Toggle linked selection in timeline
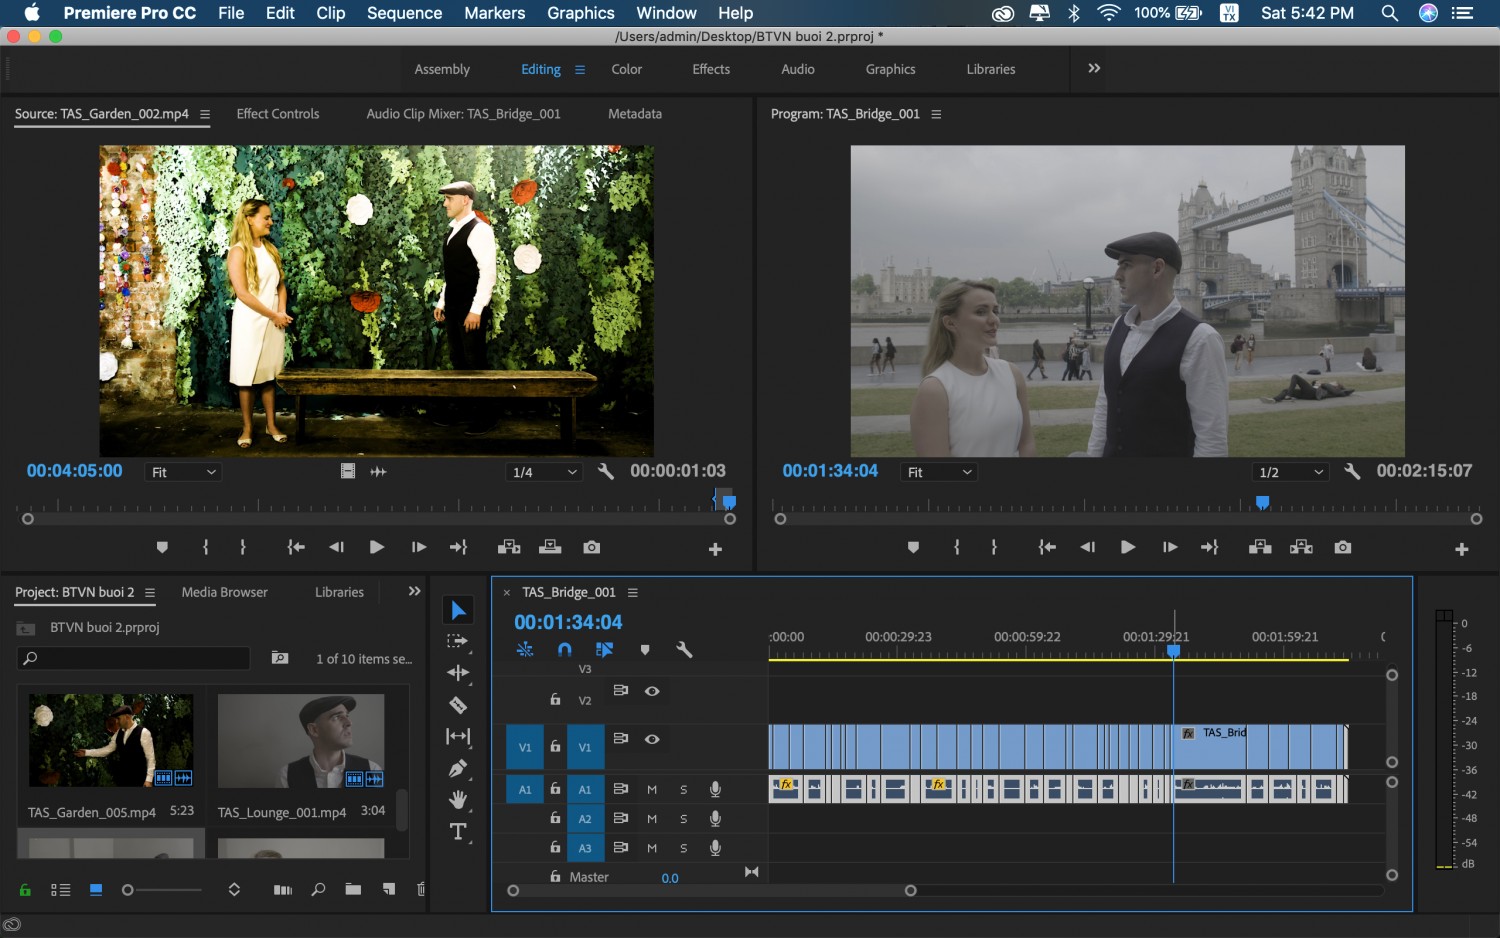The image size is (1500, 938). click(605, 650)
